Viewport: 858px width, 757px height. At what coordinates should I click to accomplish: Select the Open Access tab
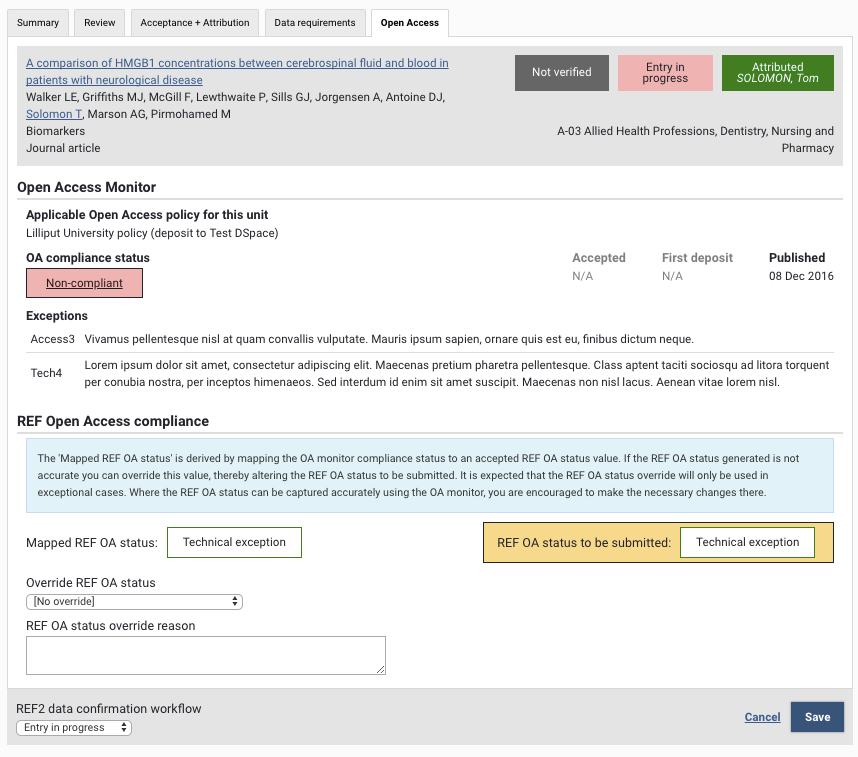409,23
